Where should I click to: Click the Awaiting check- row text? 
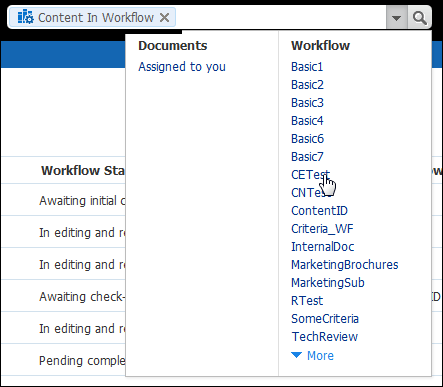[82, 297]
